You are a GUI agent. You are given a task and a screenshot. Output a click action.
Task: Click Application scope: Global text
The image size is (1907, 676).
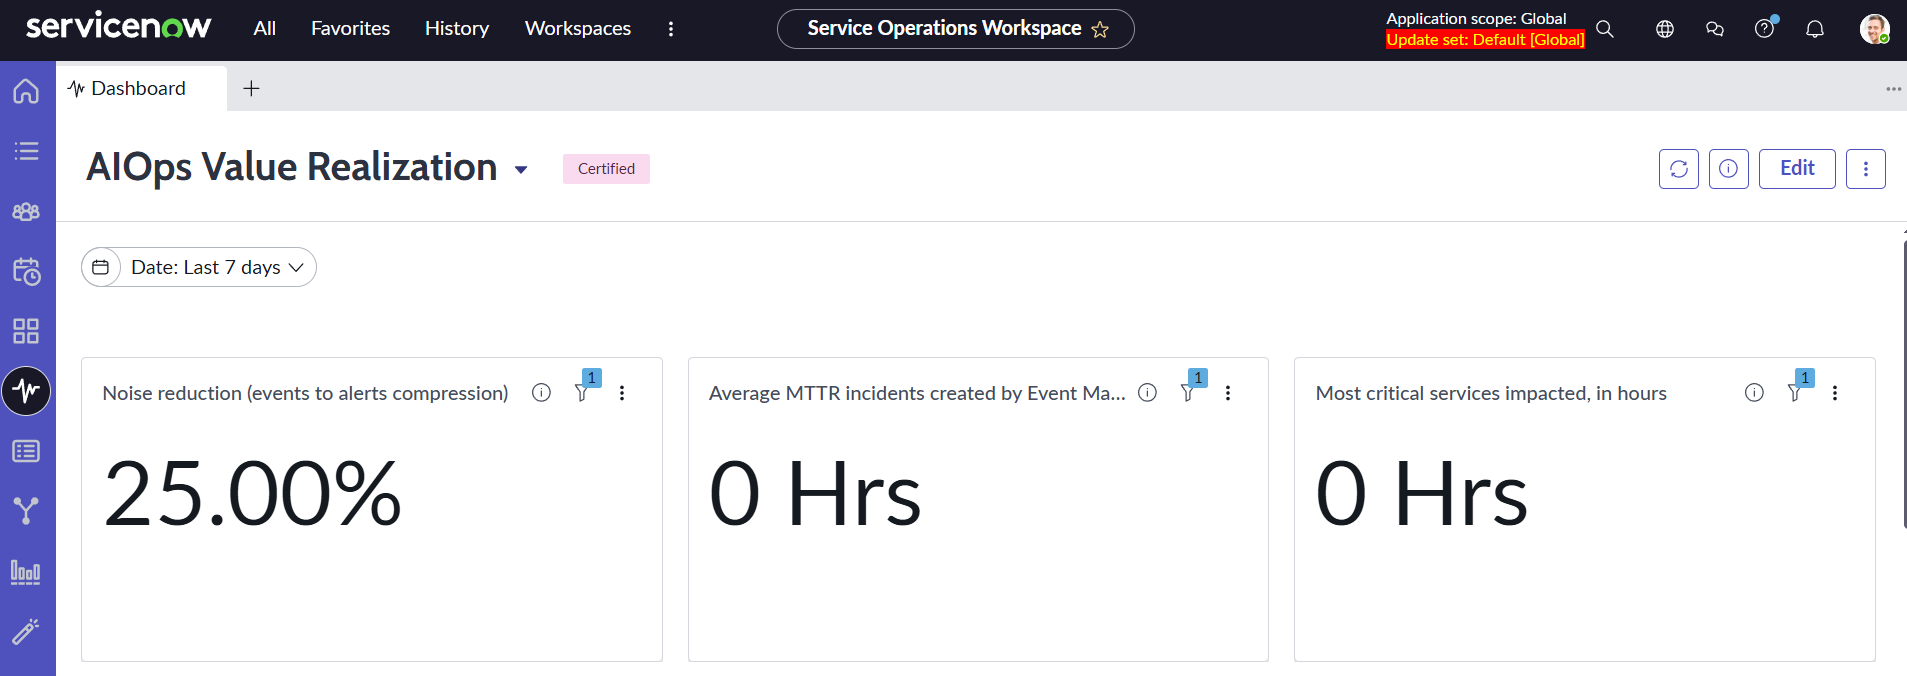1476,18
